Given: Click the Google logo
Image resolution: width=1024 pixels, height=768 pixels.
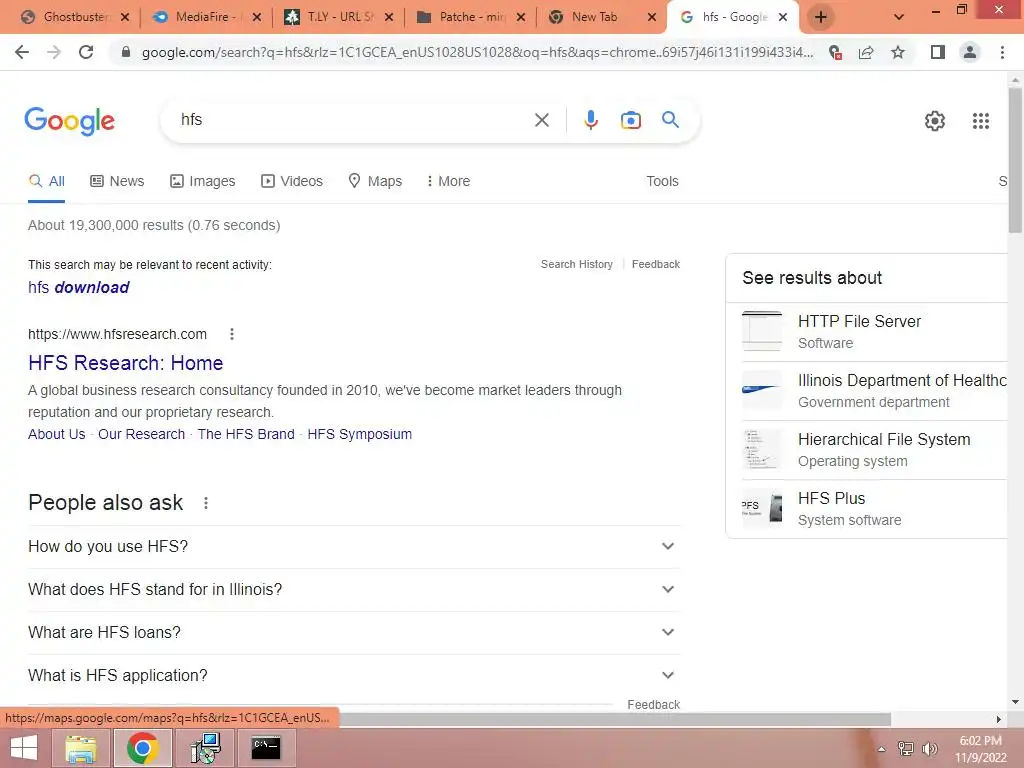Looking at the screenshot, I should (x=69, y=121).
